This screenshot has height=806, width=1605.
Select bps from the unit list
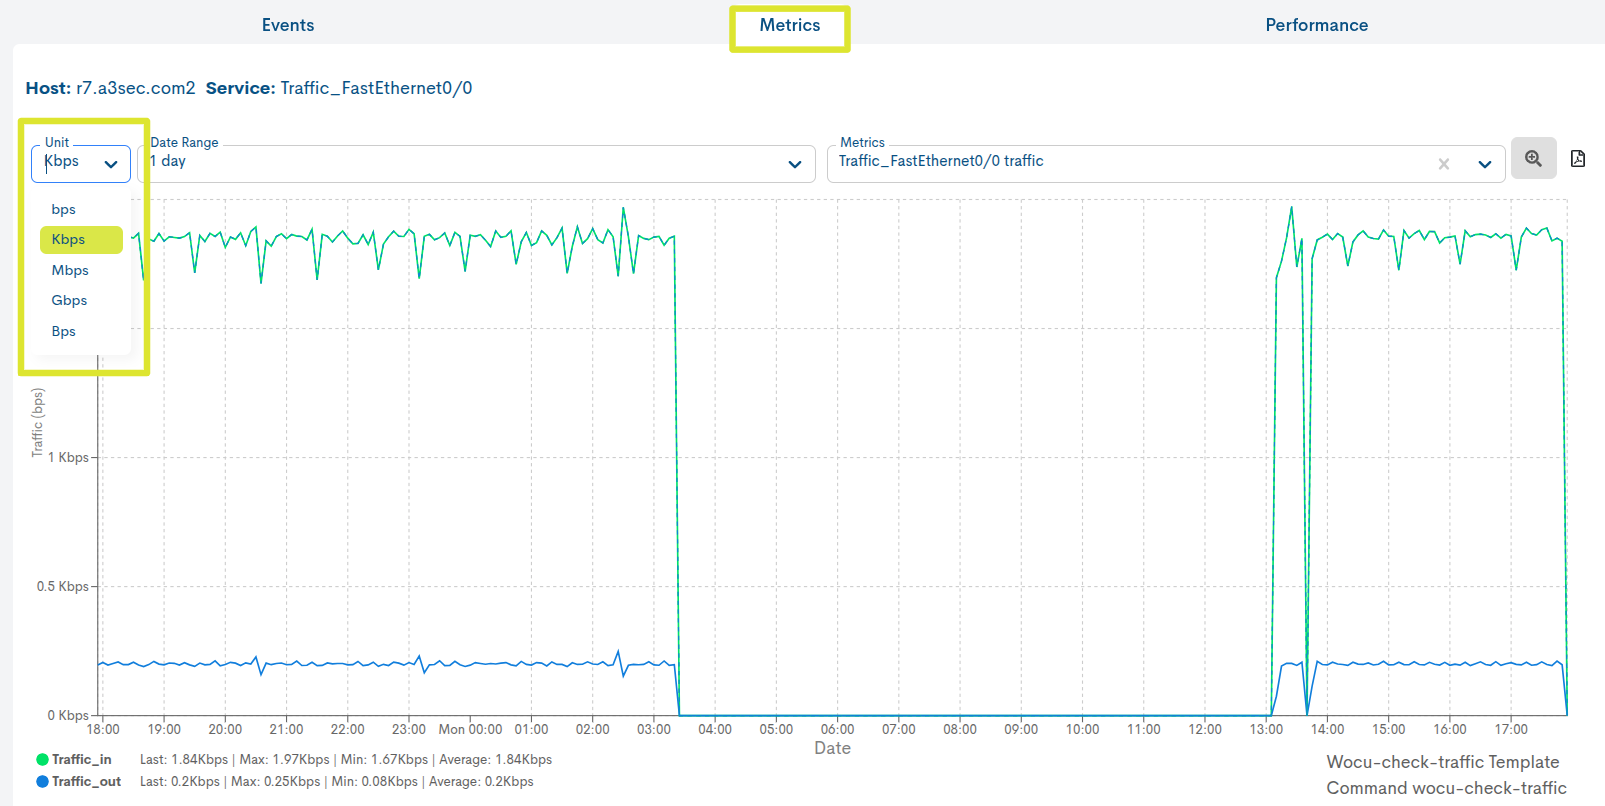63,209
